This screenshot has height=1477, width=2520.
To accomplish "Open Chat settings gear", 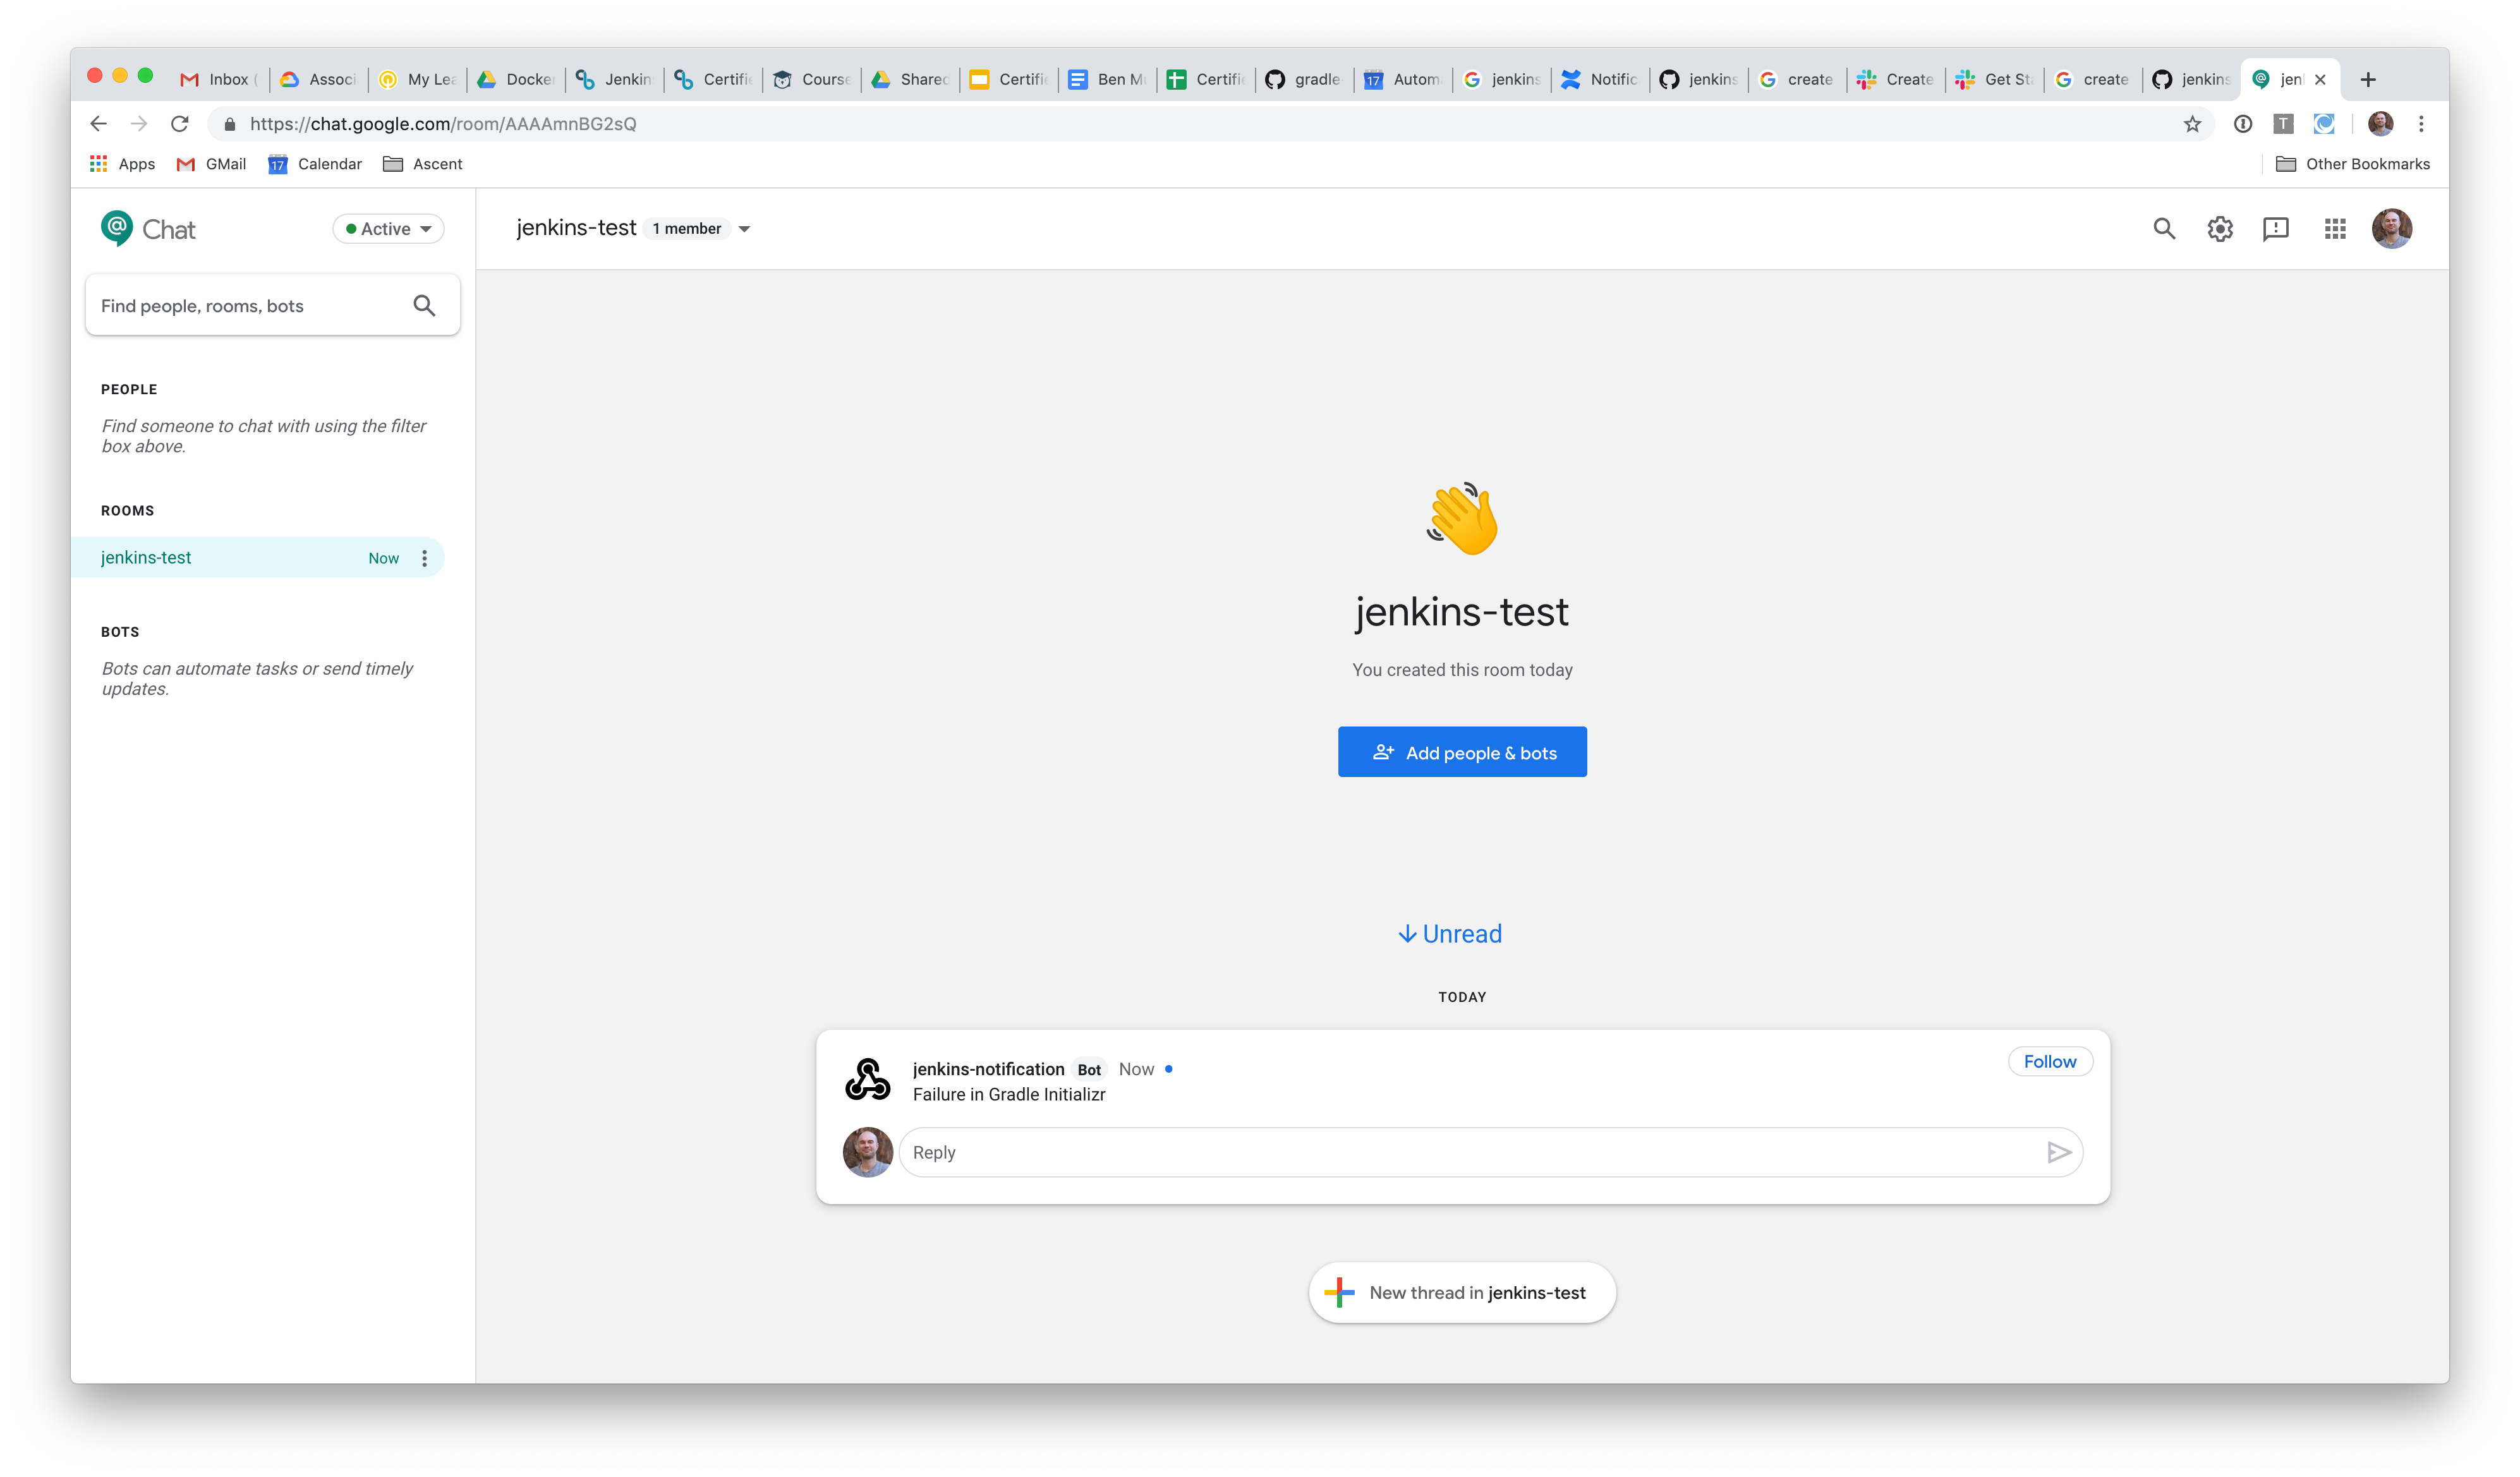I will tap(2220, 229).
